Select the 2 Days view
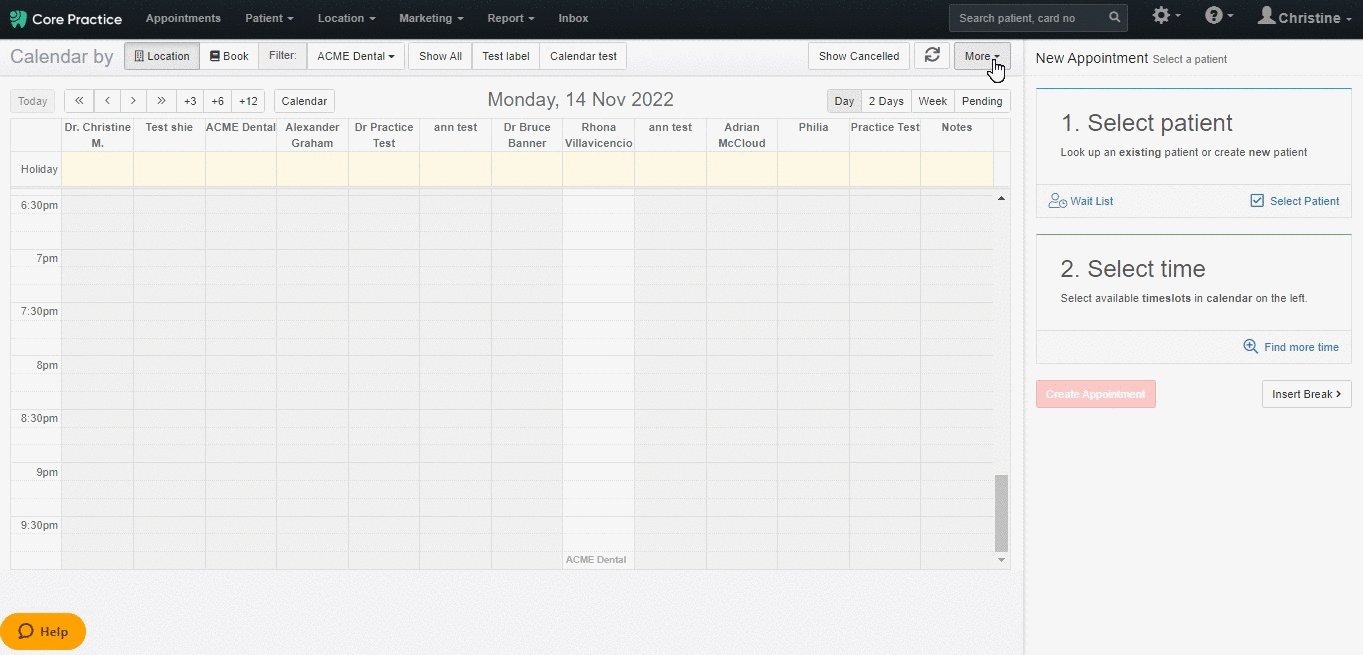This screenshot has height=655, width=1363. [886, 101]
